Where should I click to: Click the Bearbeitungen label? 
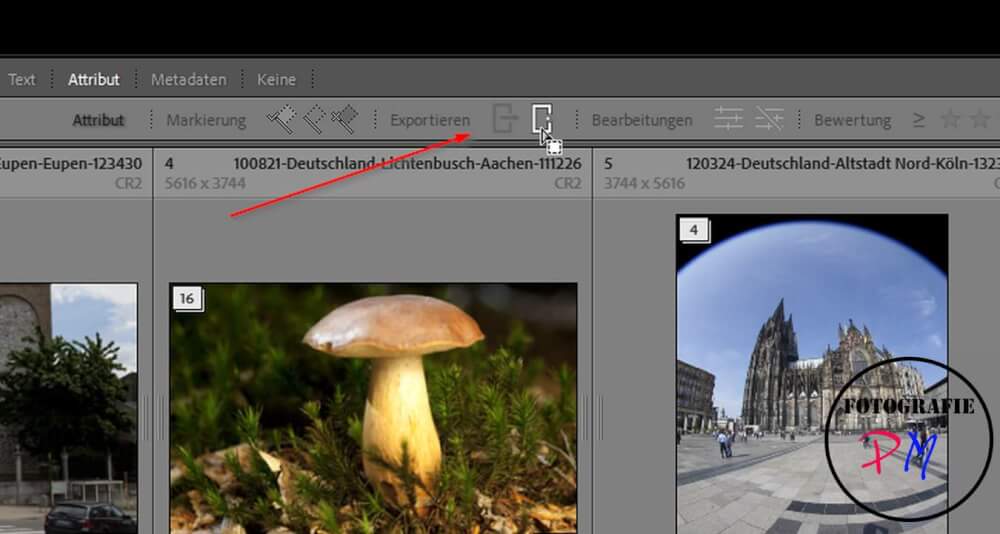pyautogui.click(x=642, y=120)
